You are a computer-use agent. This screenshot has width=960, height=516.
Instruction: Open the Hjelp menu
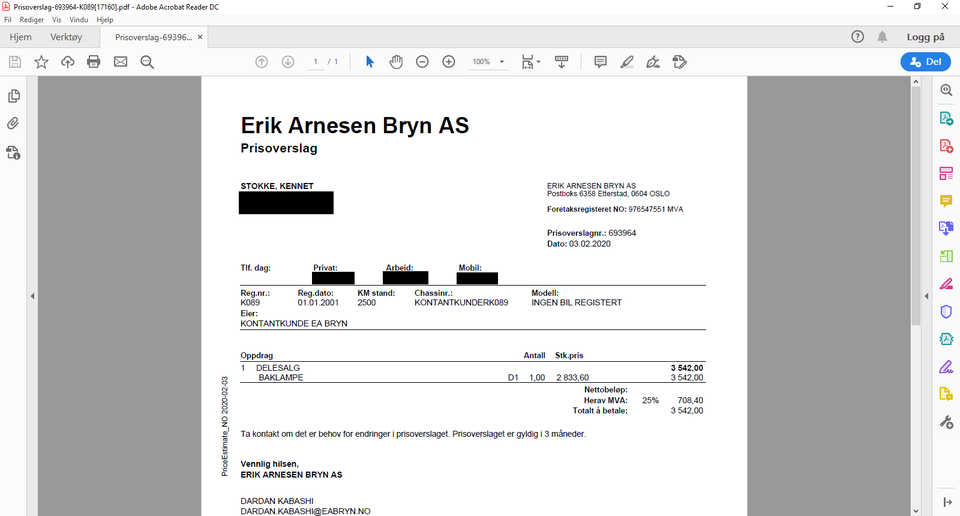[105, 20]
